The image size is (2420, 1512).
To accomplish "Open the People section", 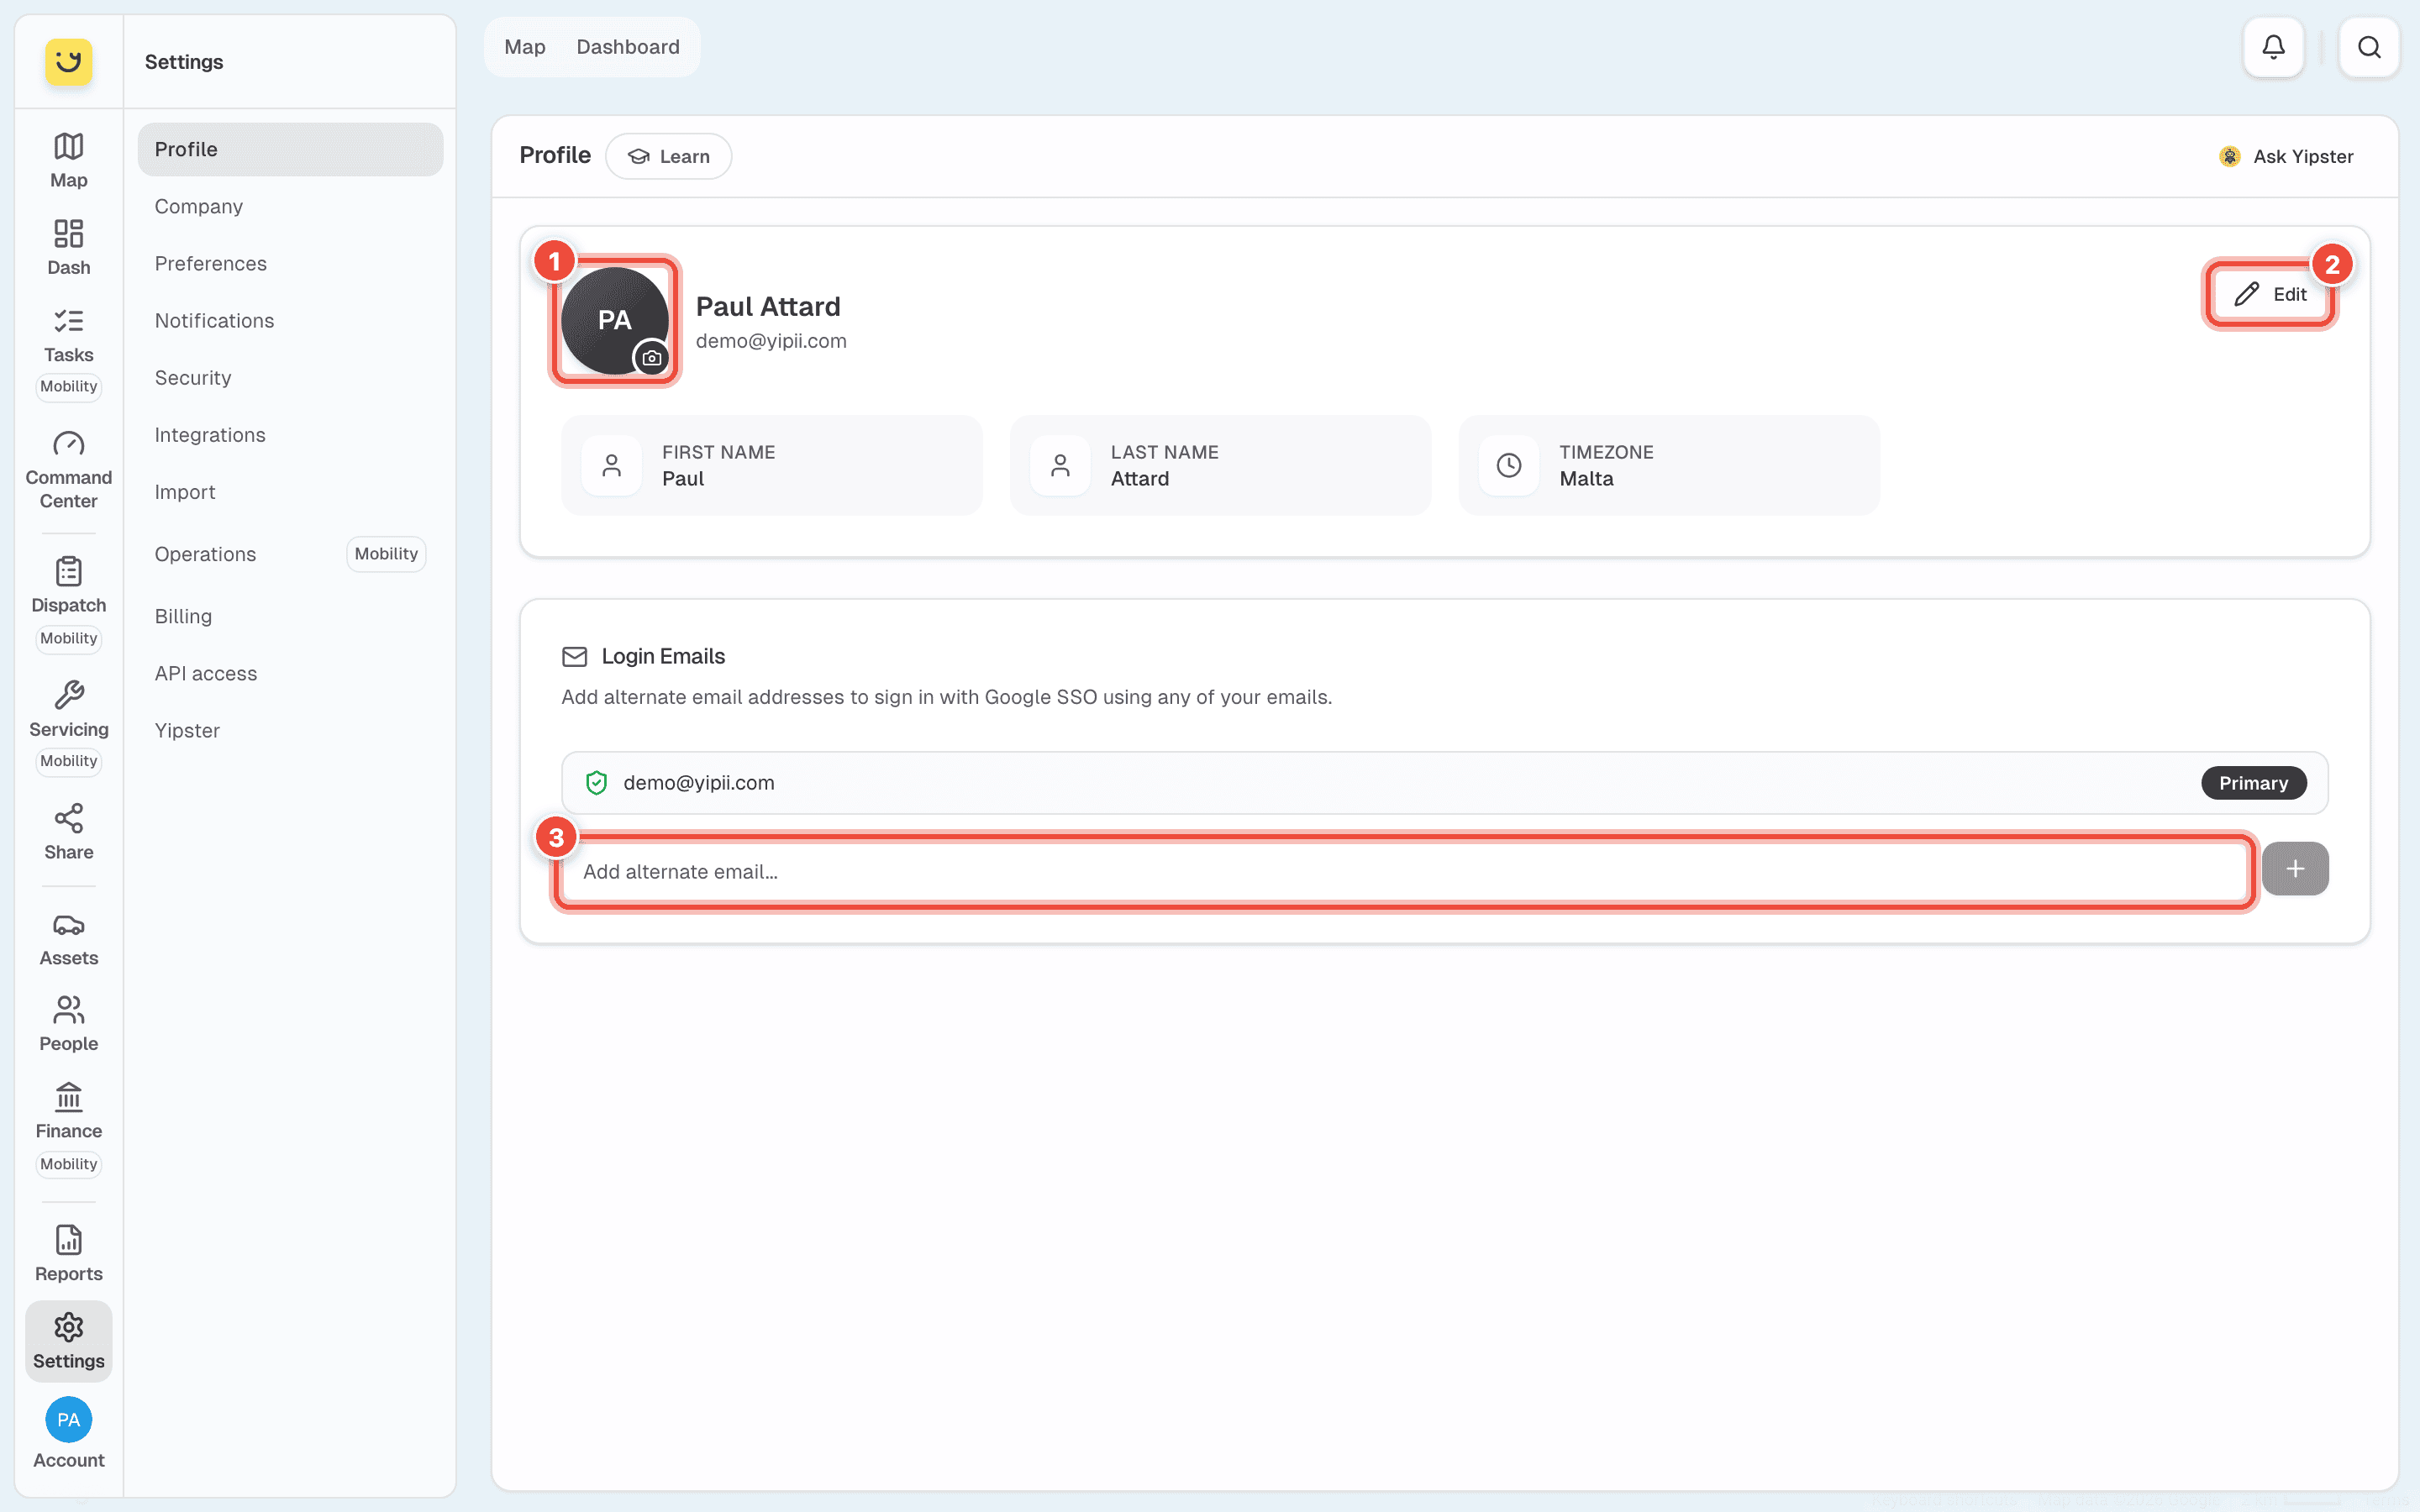I will point(68,1024).
